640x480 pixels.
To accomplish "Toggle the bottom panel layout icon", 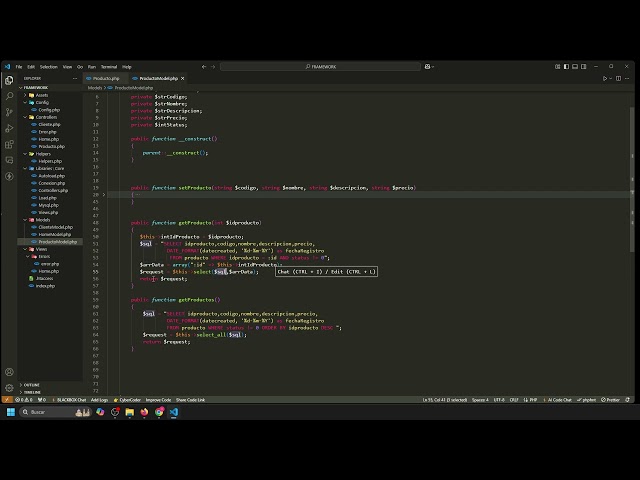I will click(x=575, y=67).
